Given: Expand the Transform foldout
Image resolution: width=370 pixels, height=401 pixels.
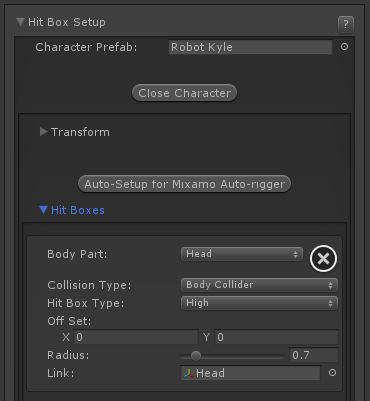Looking at the screenshot, I should (43, 132).
